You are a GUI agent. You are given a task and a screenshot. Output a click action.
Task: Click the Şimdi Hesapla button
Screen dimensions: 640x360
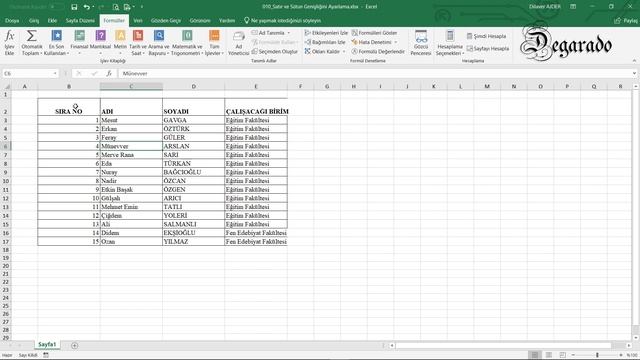(486, 36)
